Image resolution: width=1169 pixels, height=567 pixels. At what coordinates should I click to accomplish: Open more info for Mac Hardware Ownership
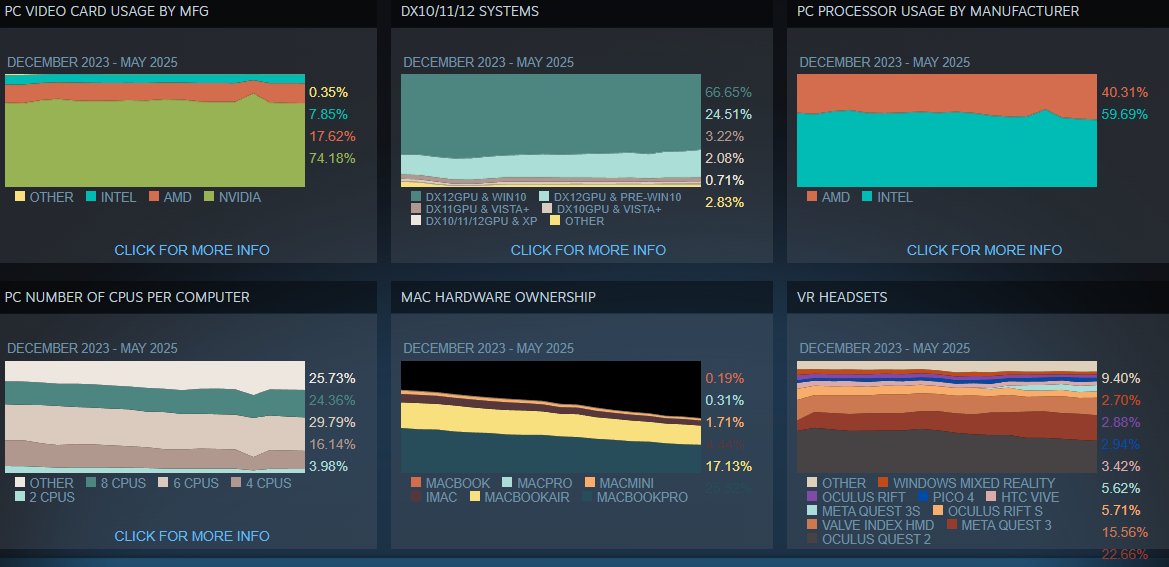[588, 536]
